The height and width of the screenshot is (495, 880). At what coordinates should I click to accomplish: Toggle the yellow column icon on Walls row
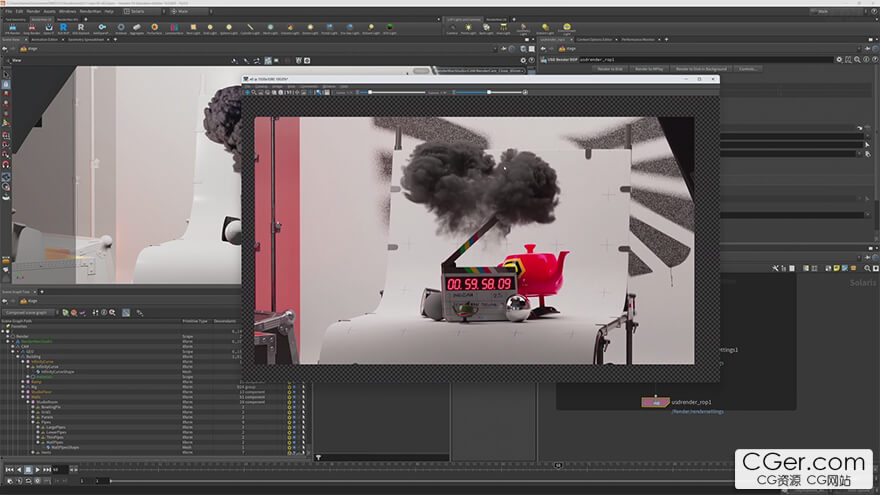pyautogui.click(x=290, y=397)
